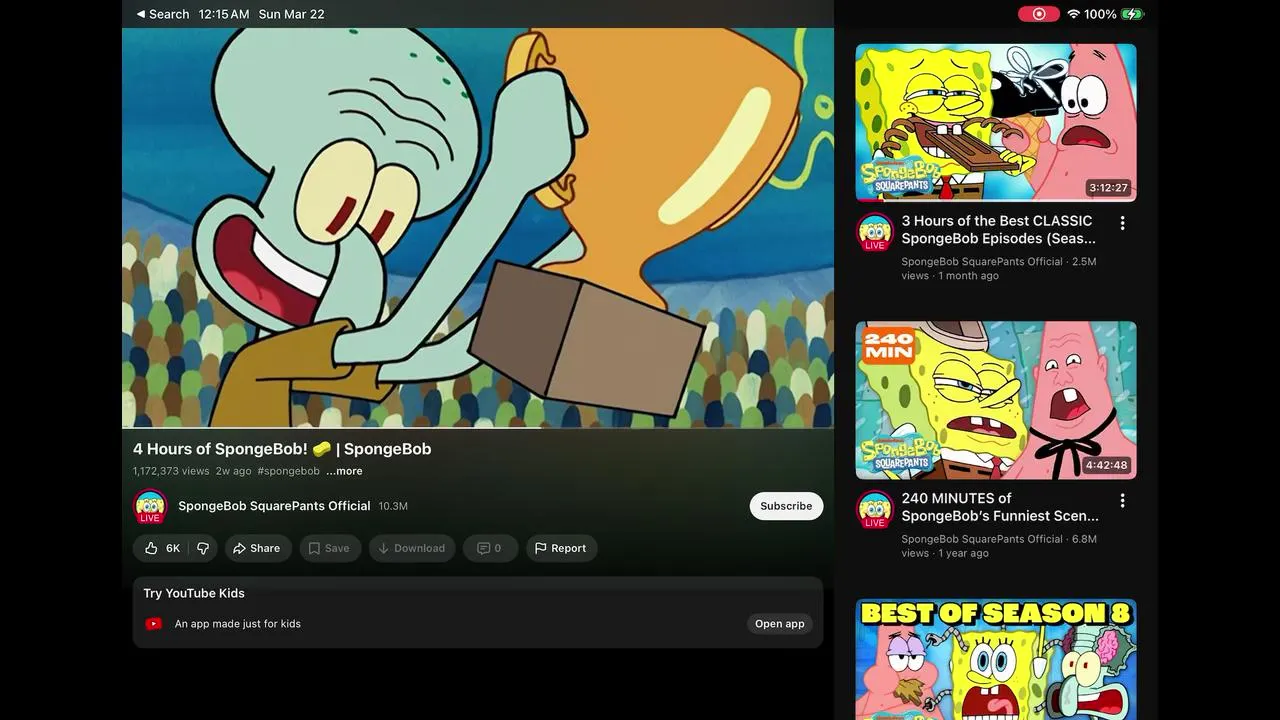This screenshot has width=1280, height=720.
Task: Click title 240 MINUTES of SpongeBob's Funniest
Action: pos(1000,507)
